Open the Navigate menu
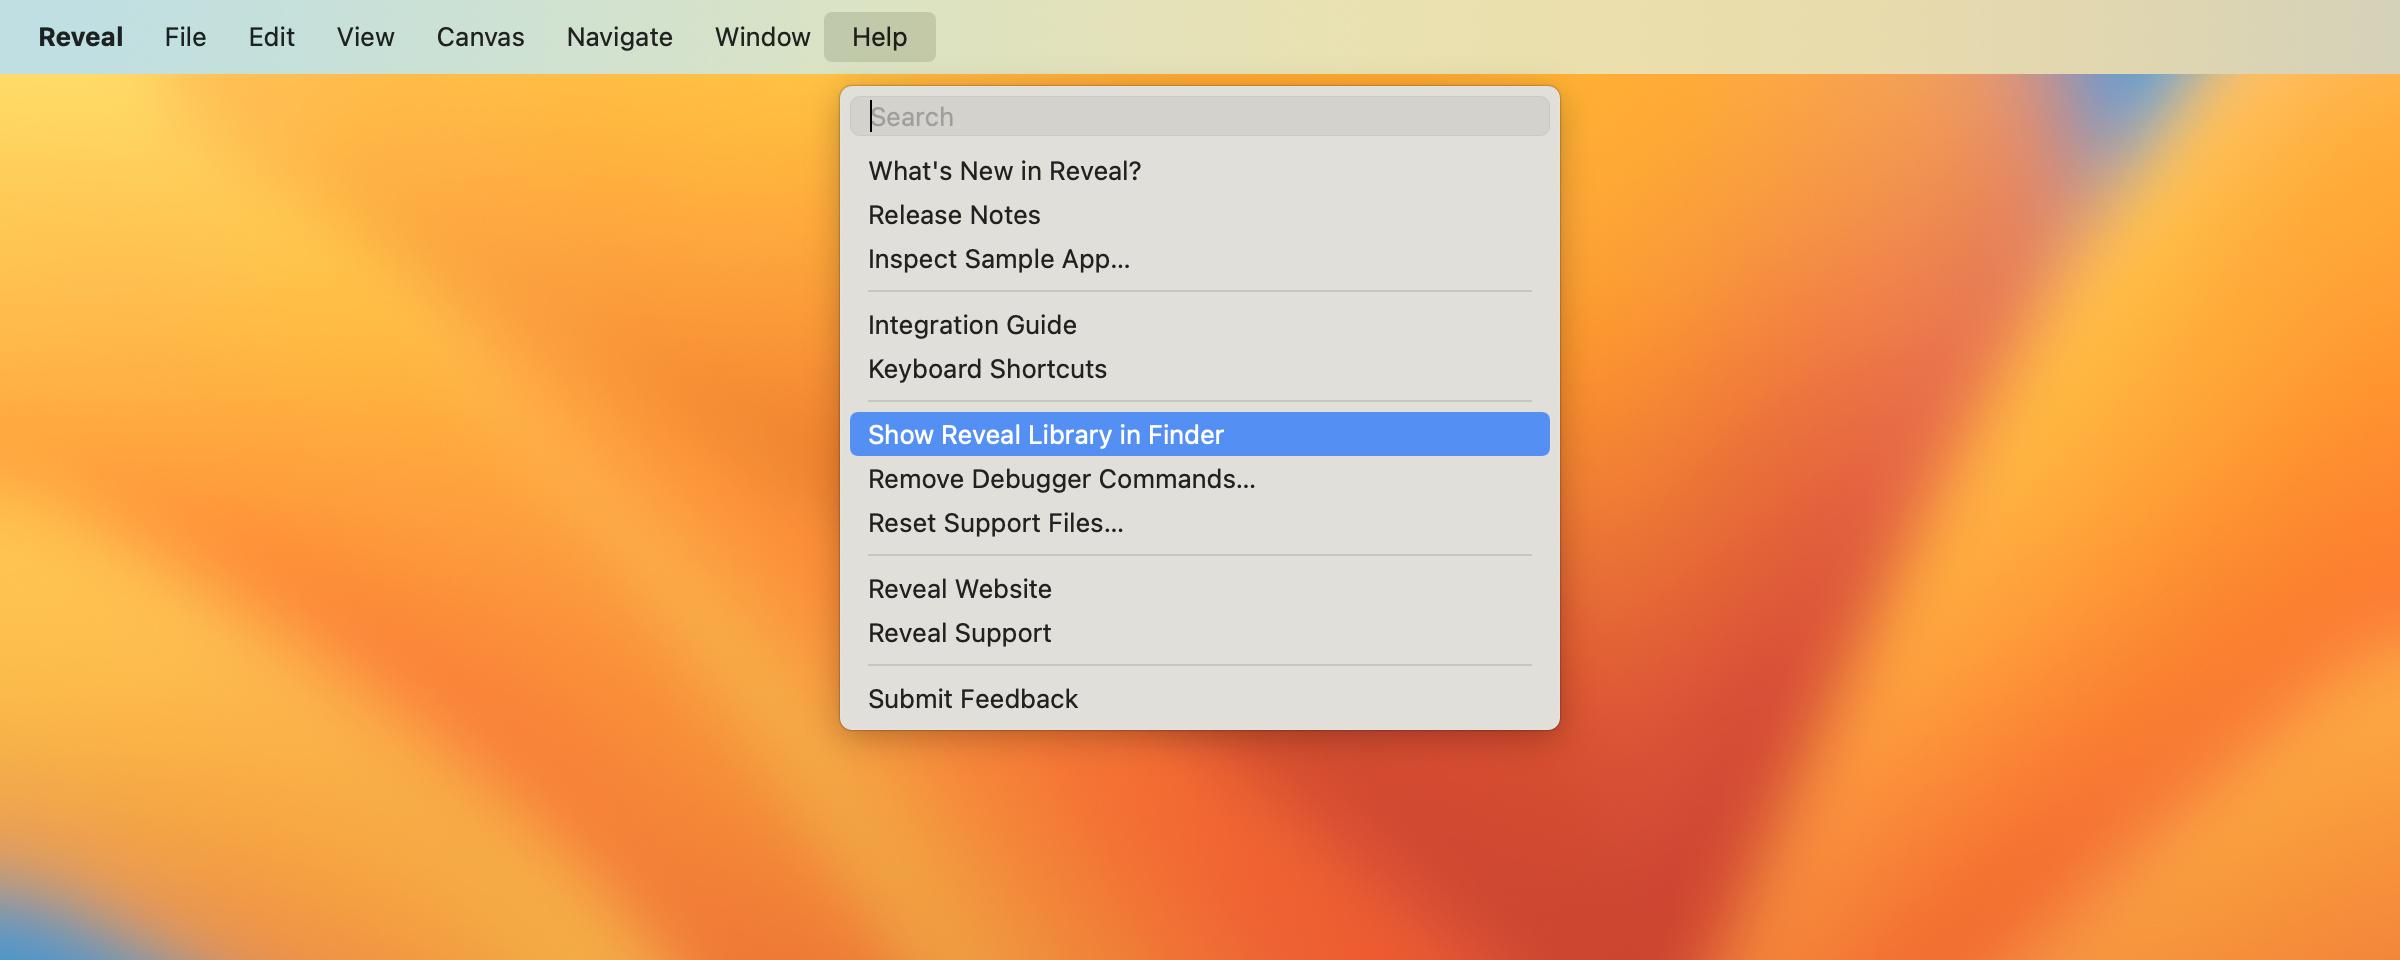The image size is (2400, 960). tap(619, 37)
